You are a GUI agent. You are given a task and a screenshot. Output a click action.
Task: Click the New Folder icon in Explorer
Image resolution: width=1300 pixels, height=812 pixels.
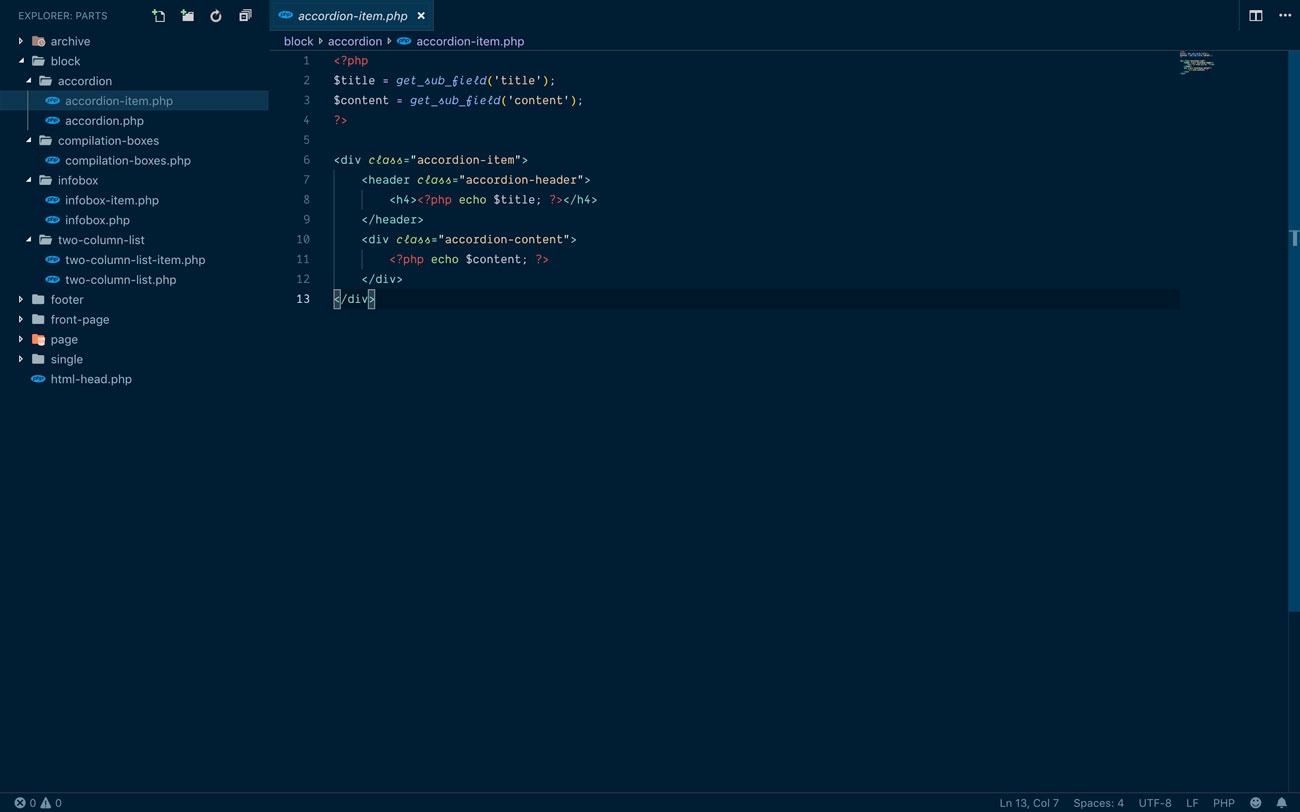(187, 16)
